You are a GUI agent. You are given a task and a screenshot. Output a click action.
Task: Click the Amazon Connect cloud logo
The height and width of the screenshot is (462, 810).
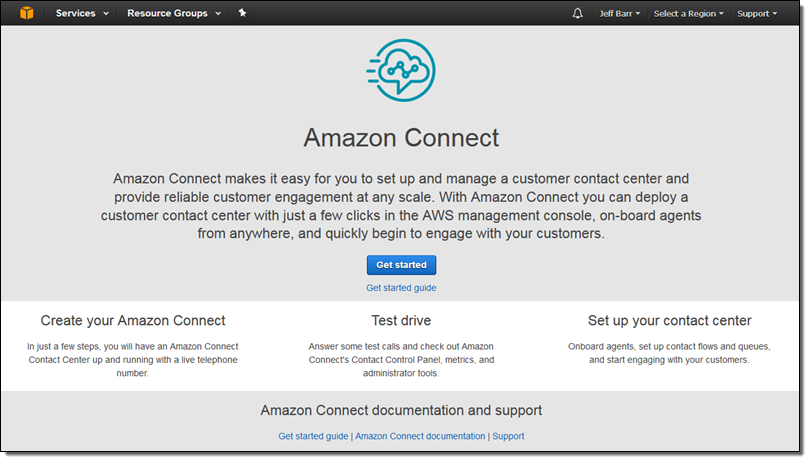point(400,70)
